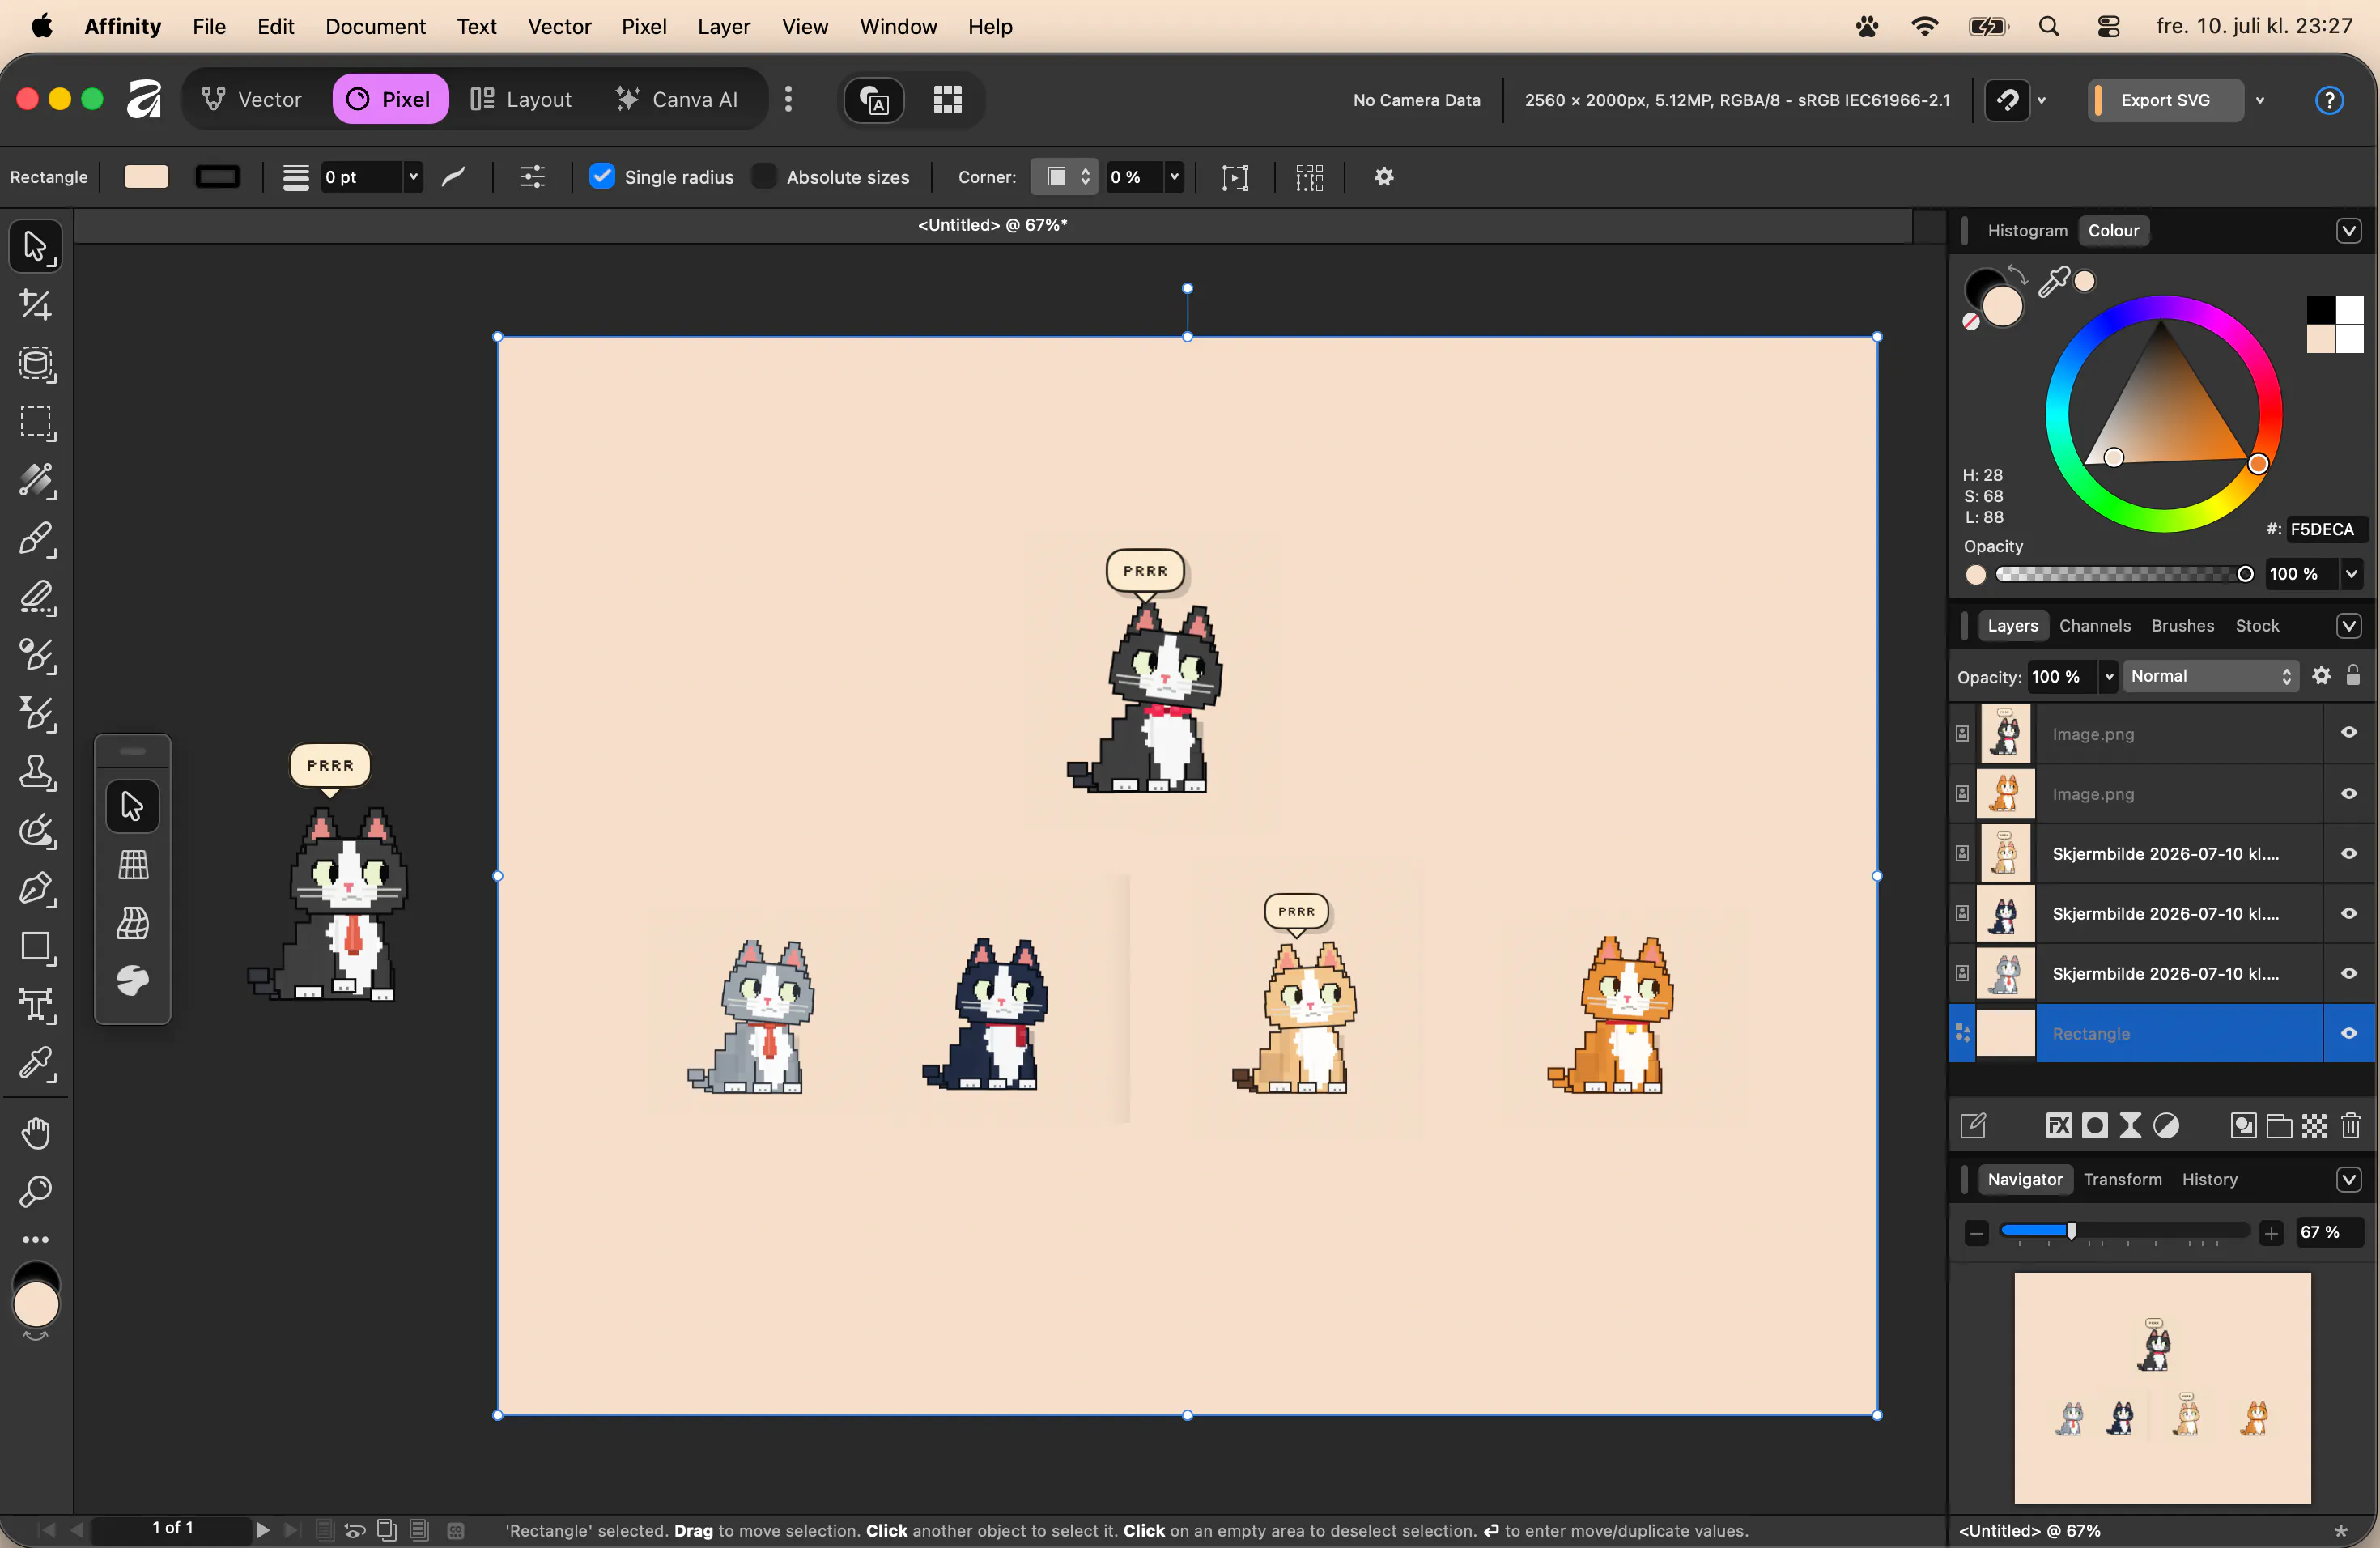Click the Export SVG button
Screen dimensions: 2380x1548
(2165, 100)
